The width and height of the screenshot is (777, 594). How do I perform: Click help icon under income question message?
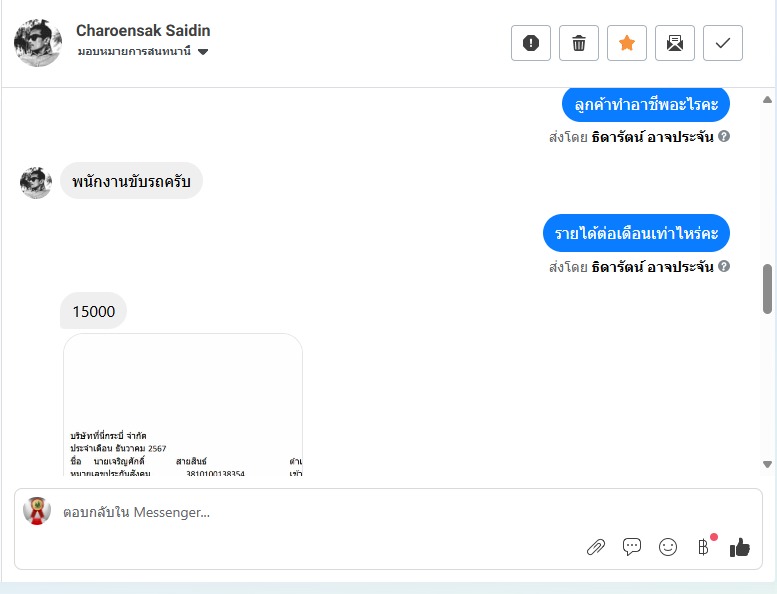point(724,266)
